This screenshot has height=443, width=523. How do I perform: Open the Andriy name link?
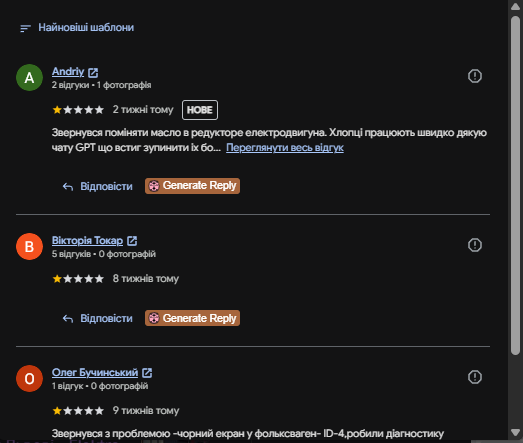point(68,71)
